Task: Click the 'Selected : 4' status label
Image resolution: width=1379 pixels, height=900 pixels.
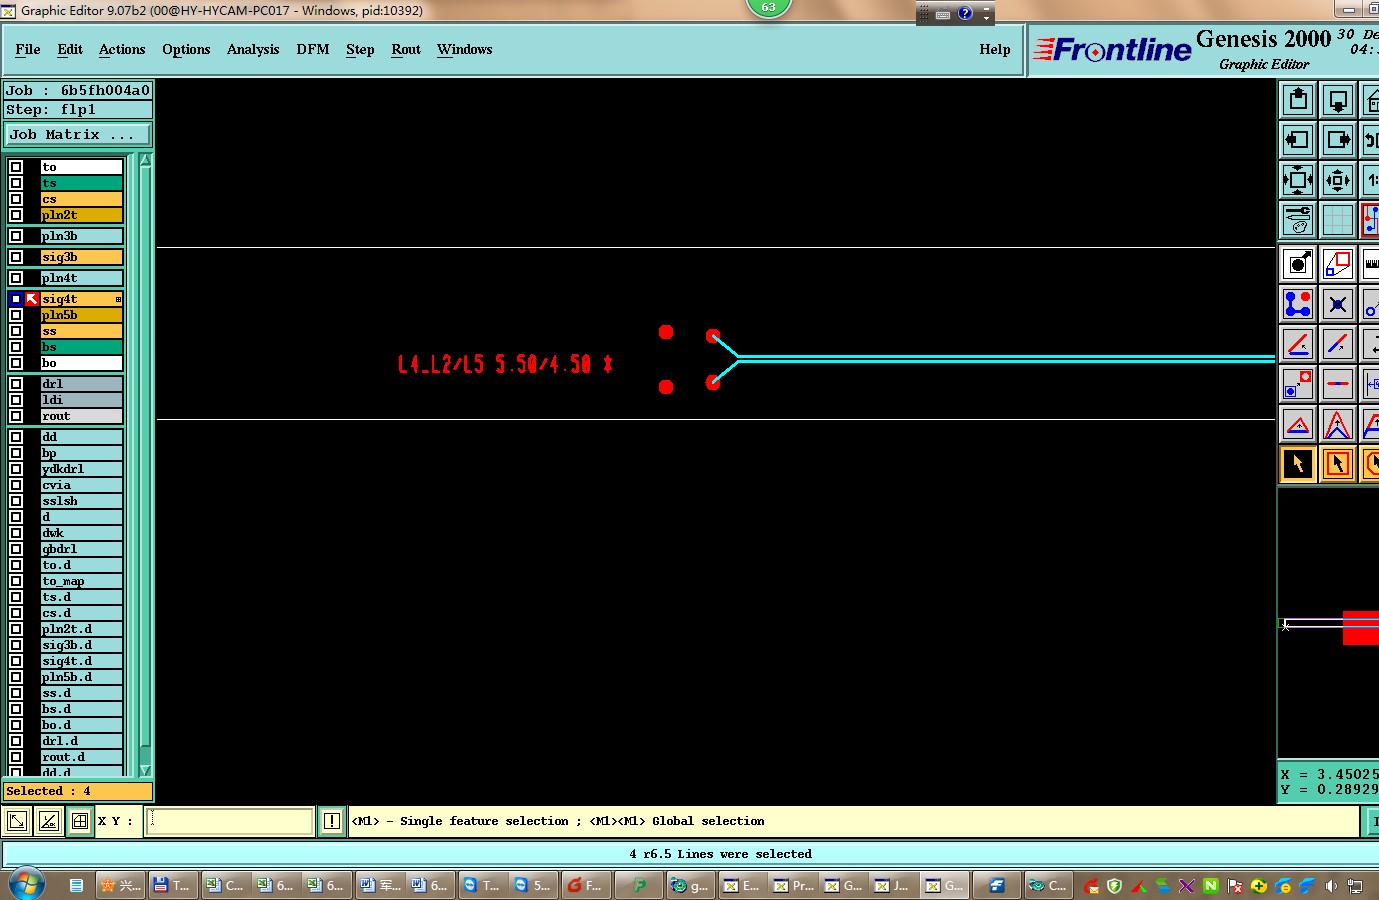Action: [78, 791]
